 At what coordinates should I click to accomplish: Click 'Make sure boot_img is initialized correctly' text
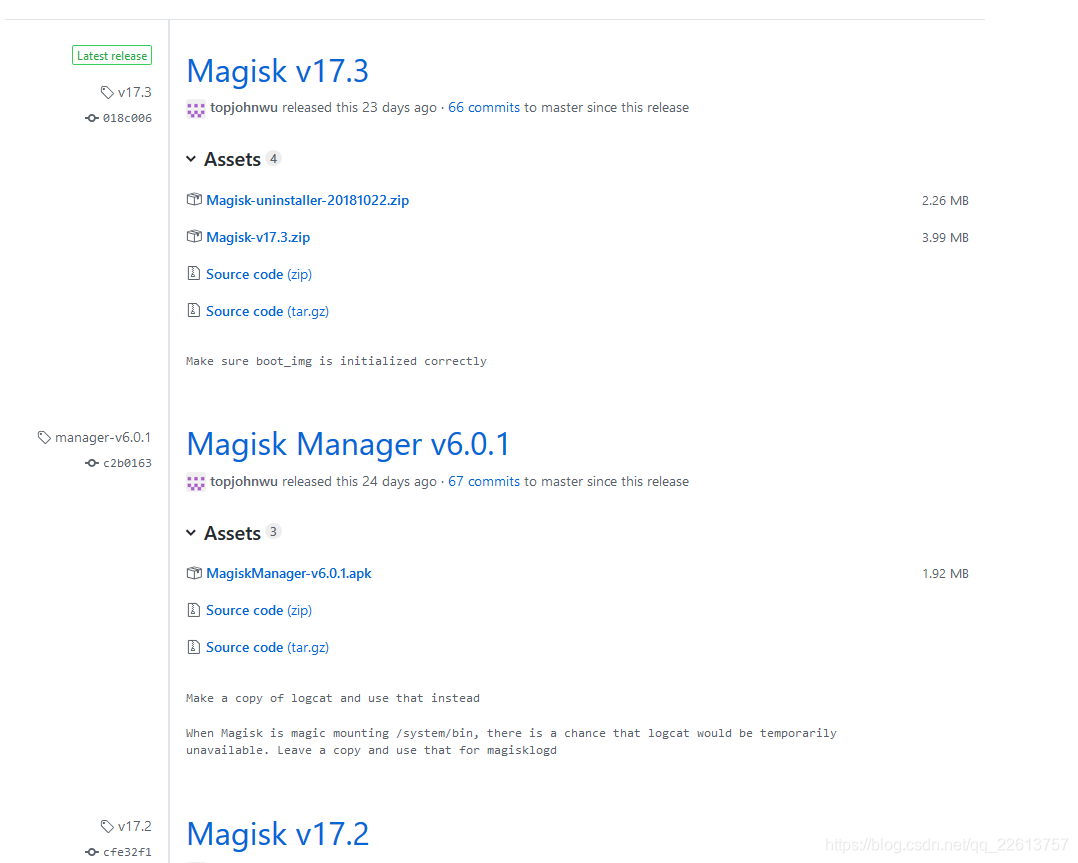pos(336,361)
